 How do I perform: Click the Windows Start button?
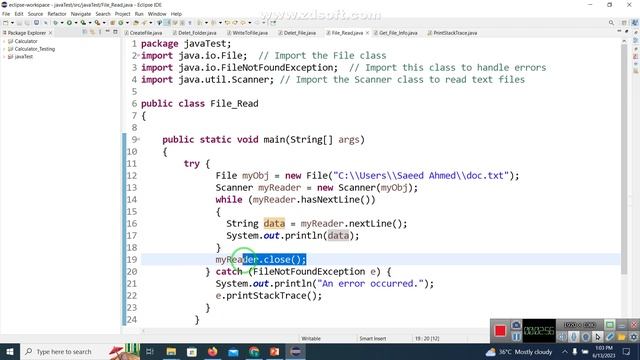tap(10, 351)
